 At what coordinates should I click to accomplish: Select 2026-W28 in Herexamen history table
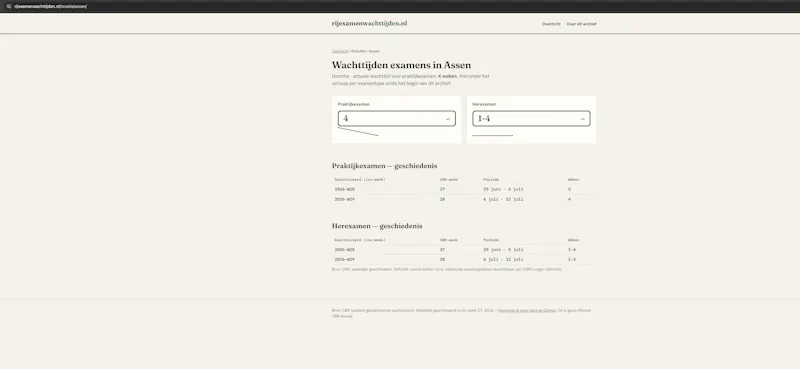[x=344, y=250]
